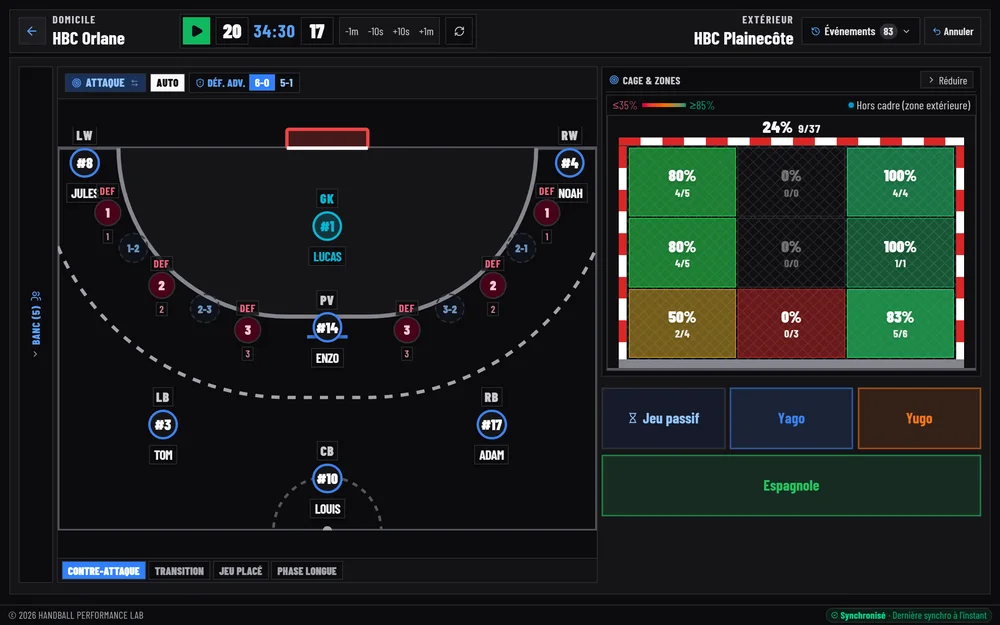Click the goal cage on the court

(327, 138)
